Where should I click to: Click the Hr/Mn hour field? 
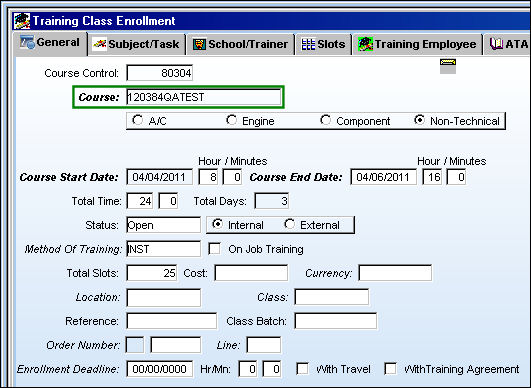point(248,369)
